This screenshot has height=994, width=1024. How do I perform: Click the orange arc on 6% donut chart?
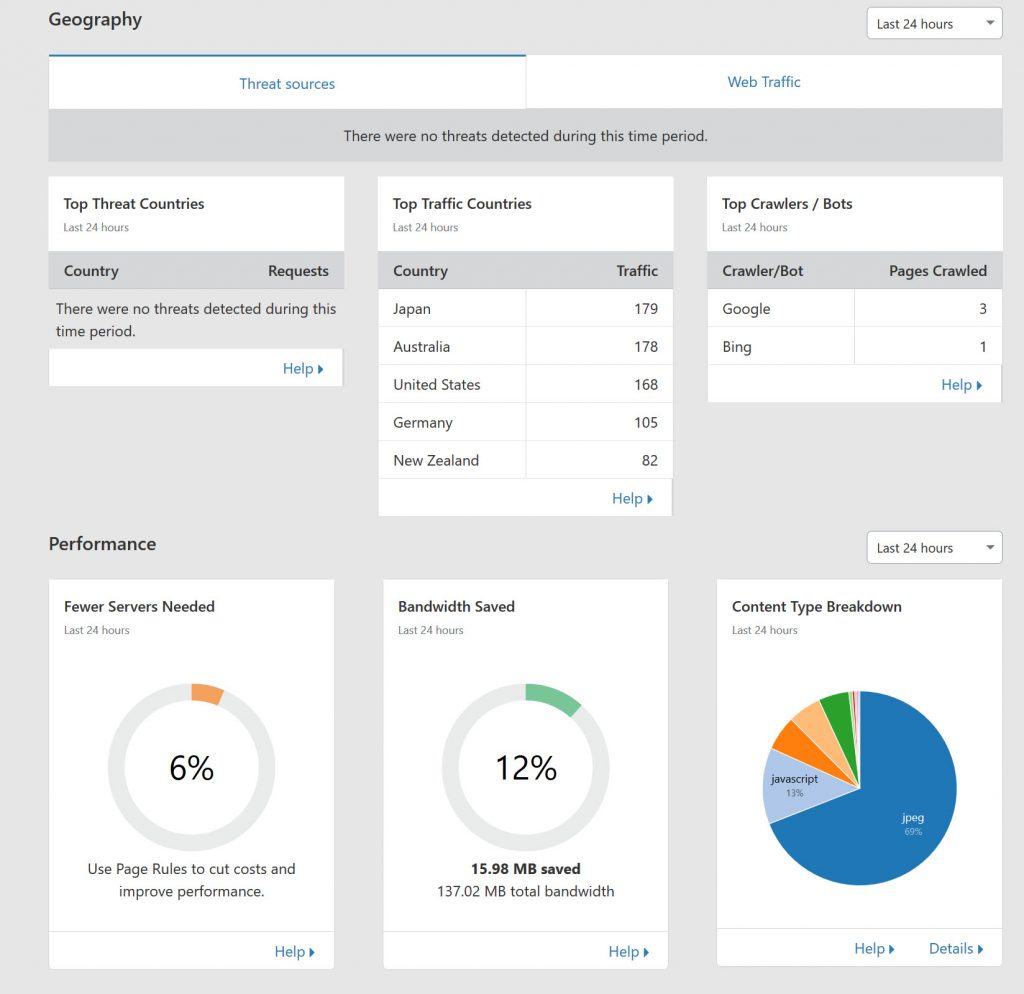207,694
